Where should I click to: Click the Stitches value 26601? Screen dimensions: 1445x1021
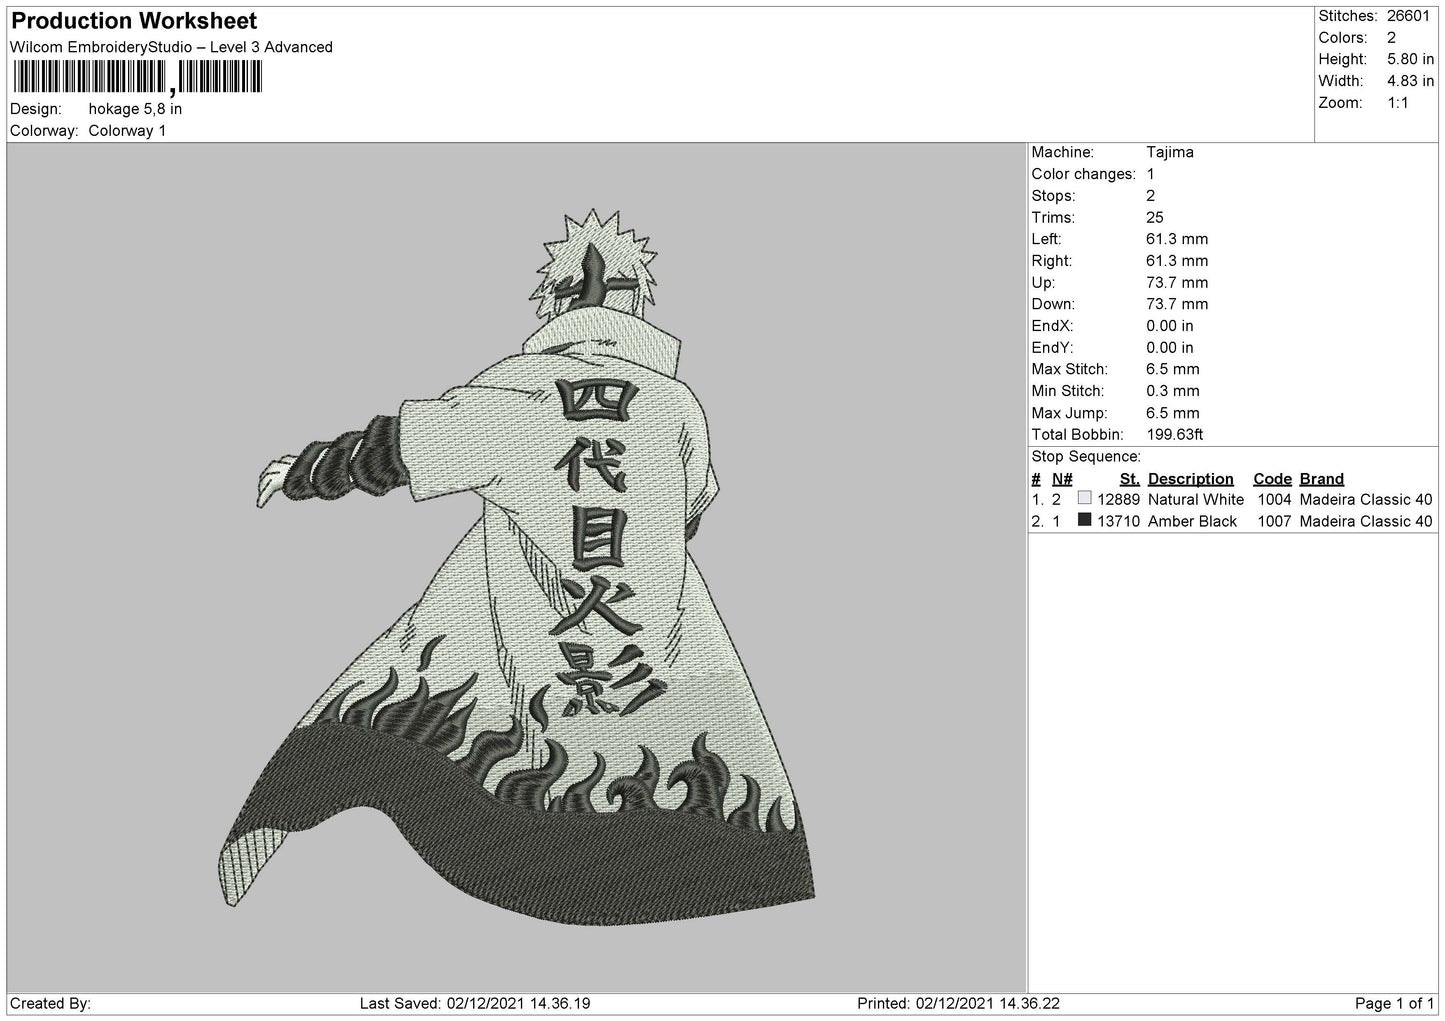(1408, 16)
